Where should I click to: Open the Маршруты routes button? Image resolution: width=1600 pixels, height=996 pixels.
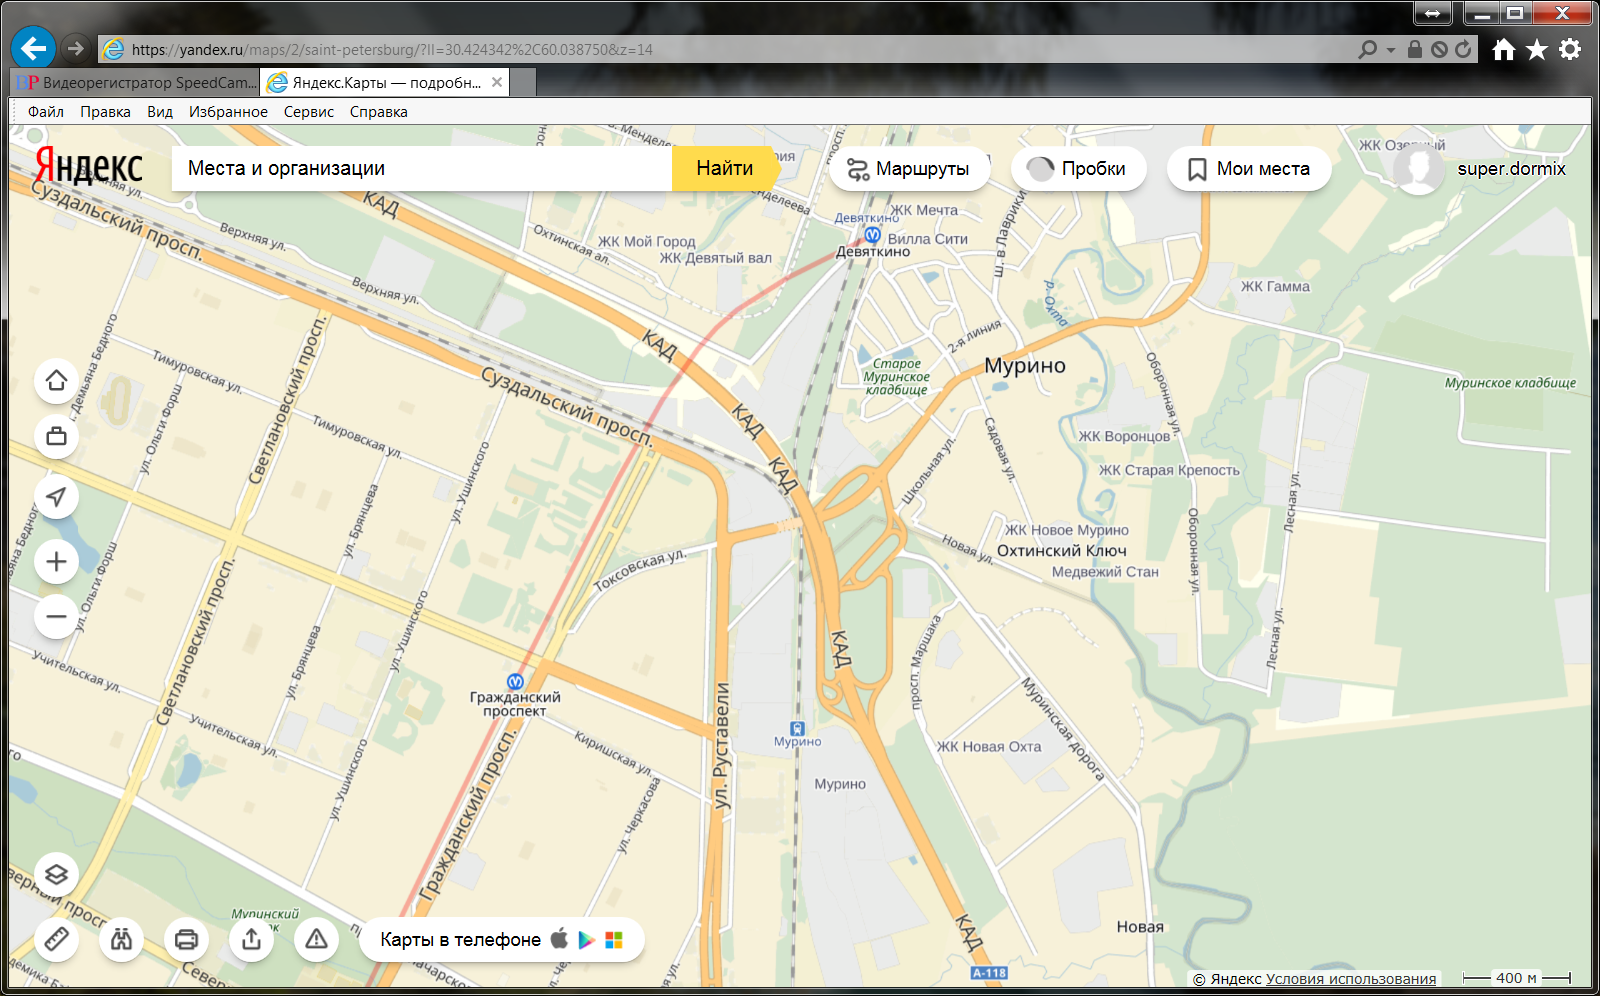click(908, 169)
